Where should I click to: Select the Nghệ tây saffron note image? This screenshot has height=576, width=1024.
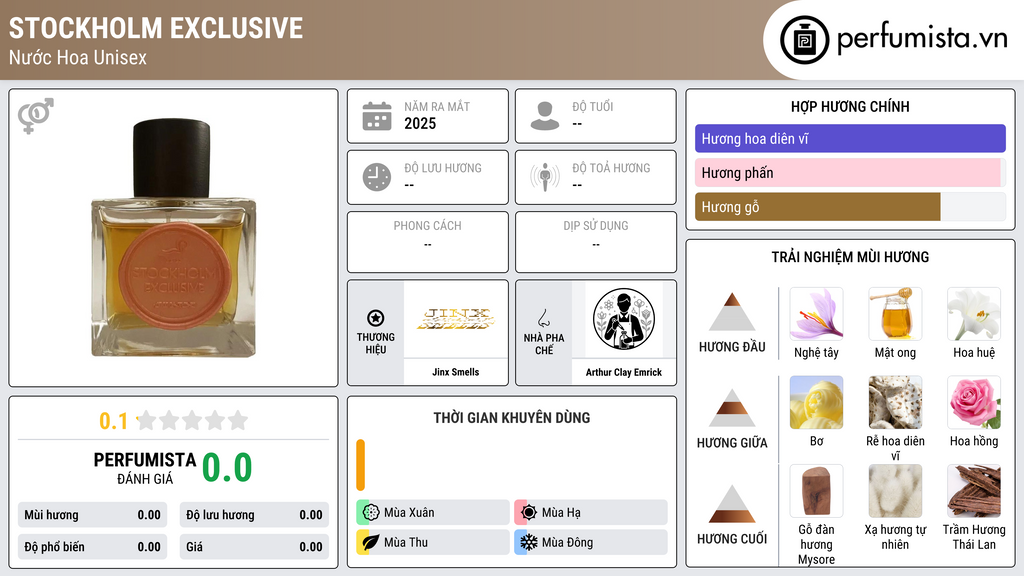(816, 314)
